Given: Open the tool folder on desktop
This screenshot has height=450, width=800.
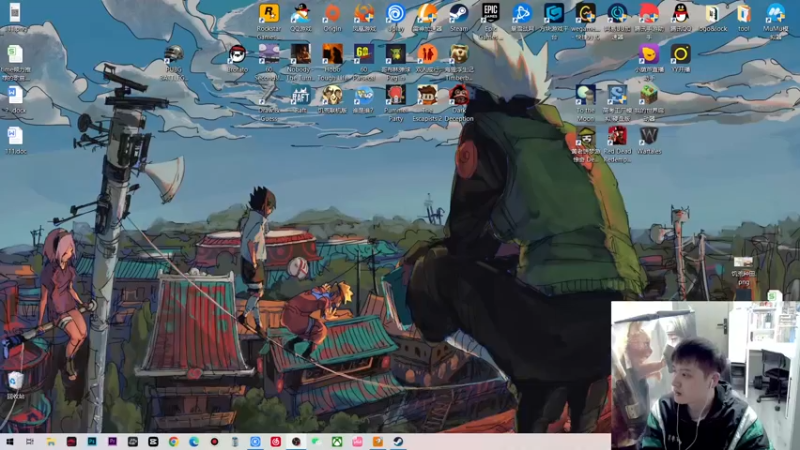Looking at the screenshot, I should tap(743, 13).
